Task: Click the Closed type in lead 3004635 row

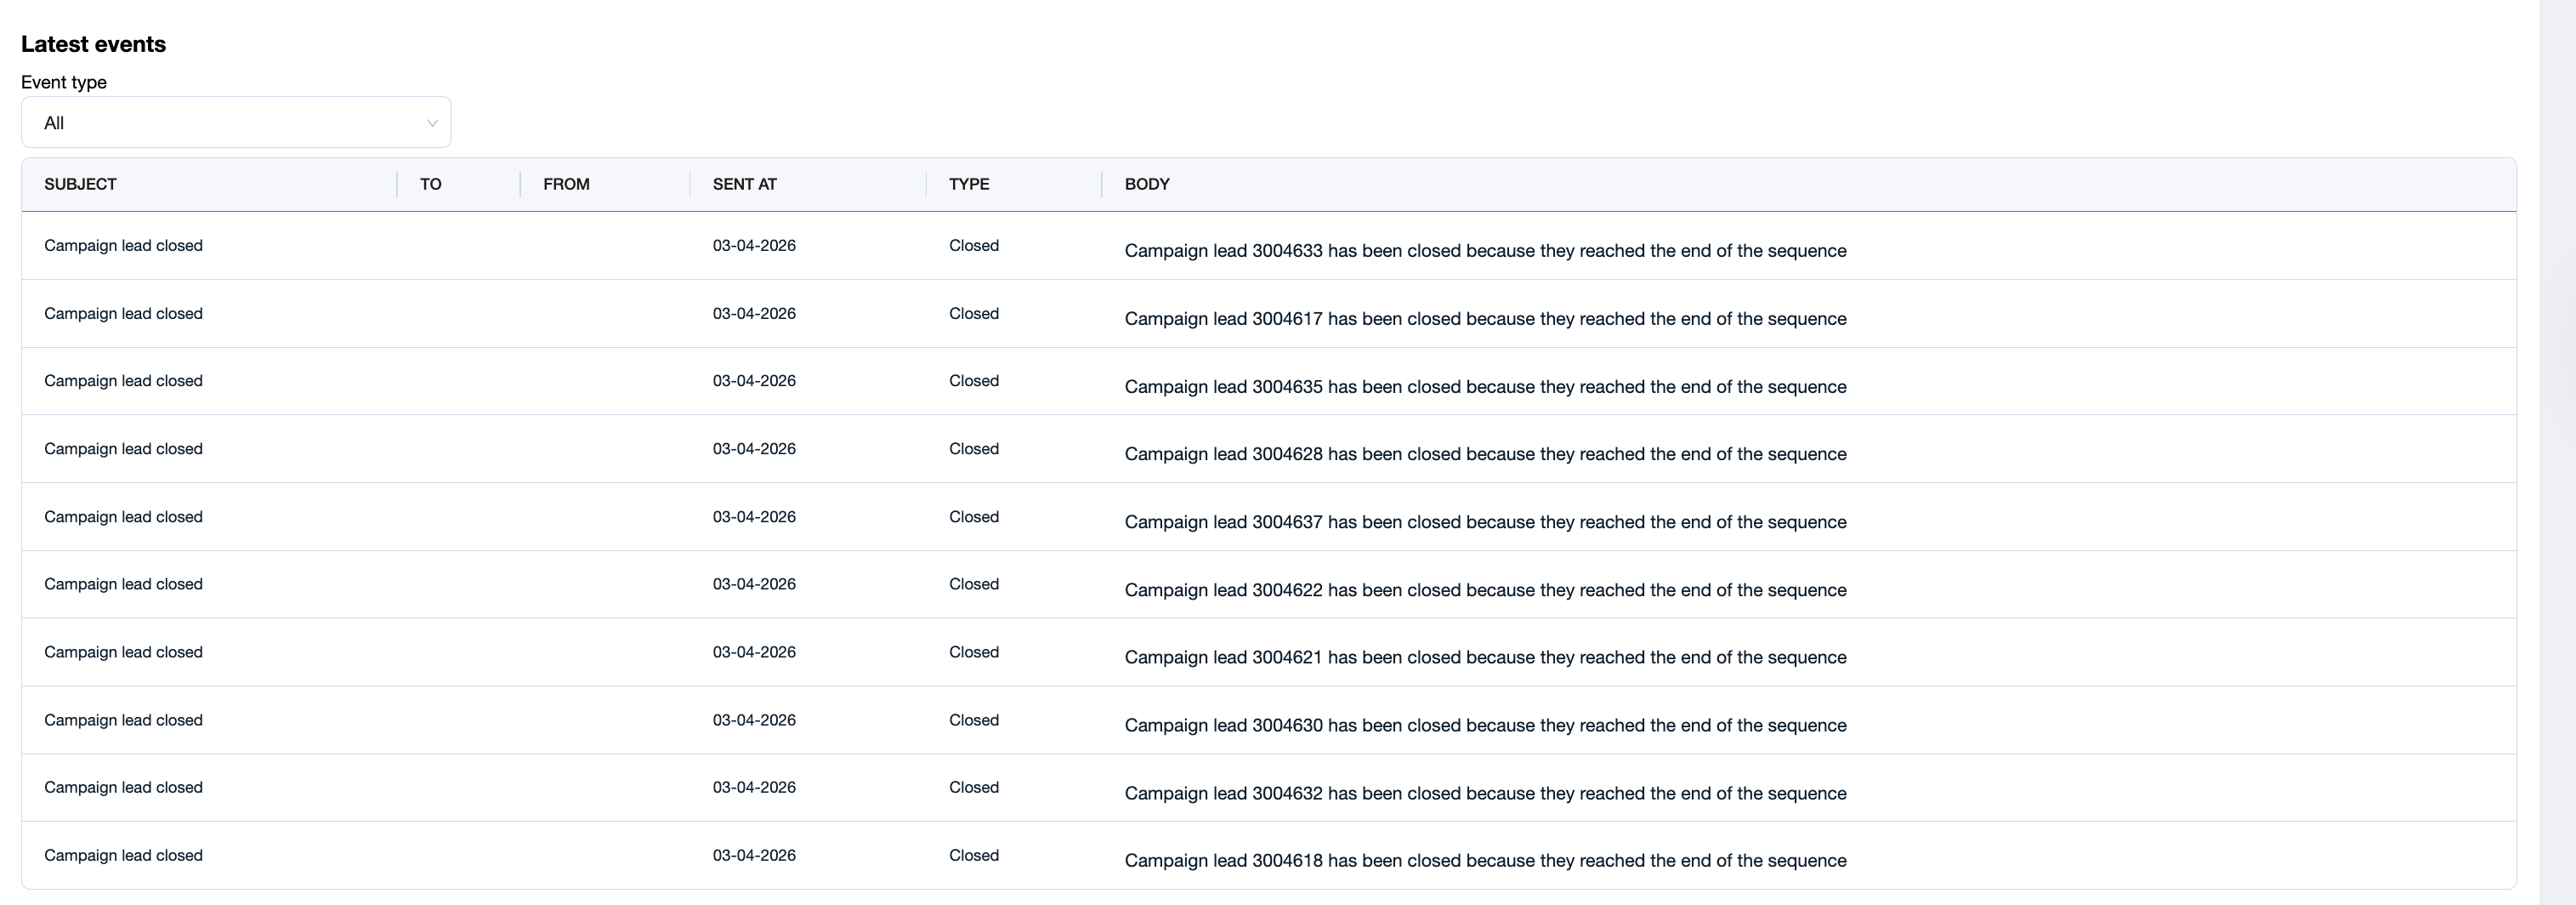Action: [x=974, y=381]
